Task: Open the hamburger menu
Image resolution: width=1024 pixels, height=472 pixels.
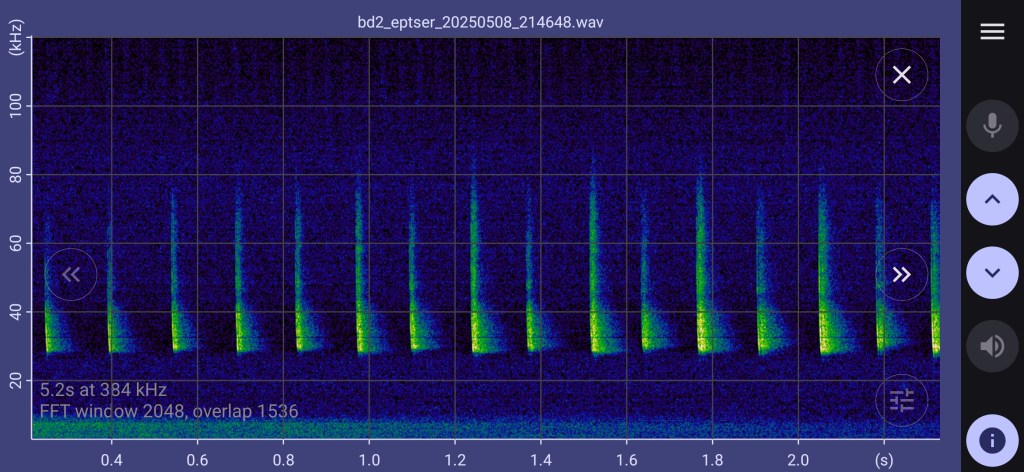Action: pos(991,32)
